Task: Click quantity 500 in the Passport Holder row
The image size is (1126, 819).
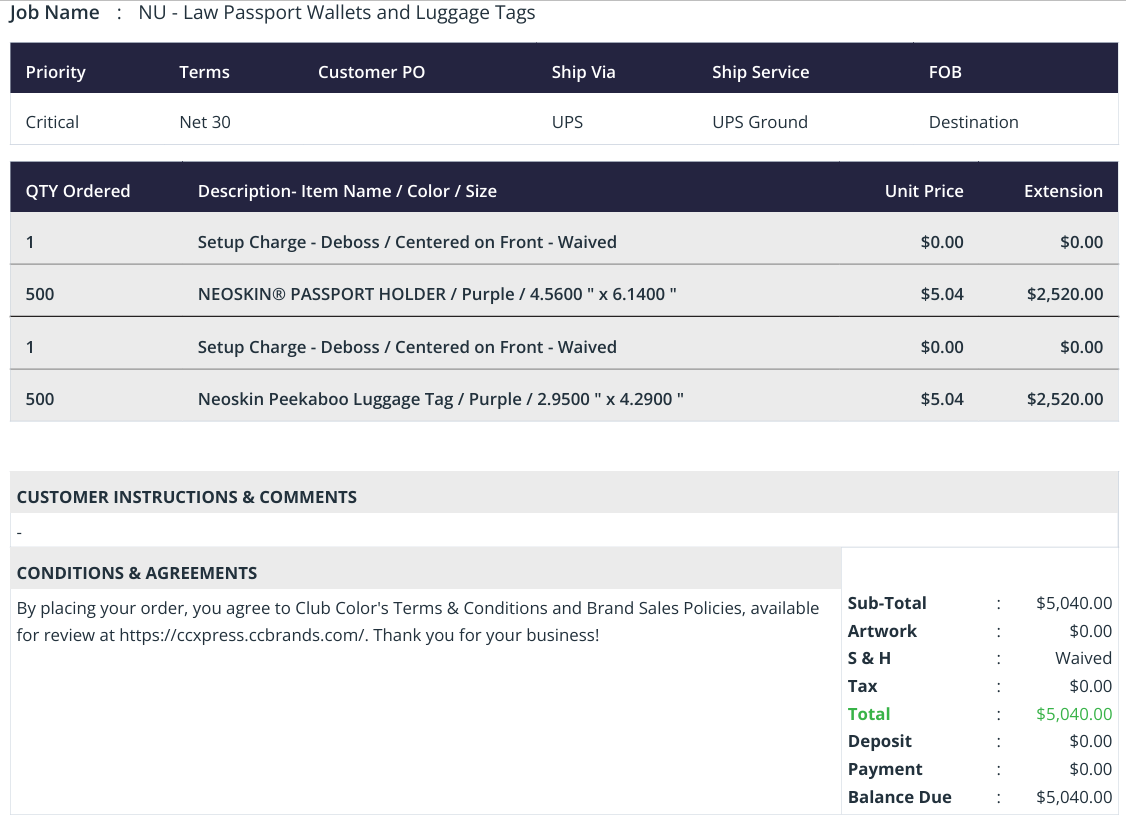Action: (40, 295)
